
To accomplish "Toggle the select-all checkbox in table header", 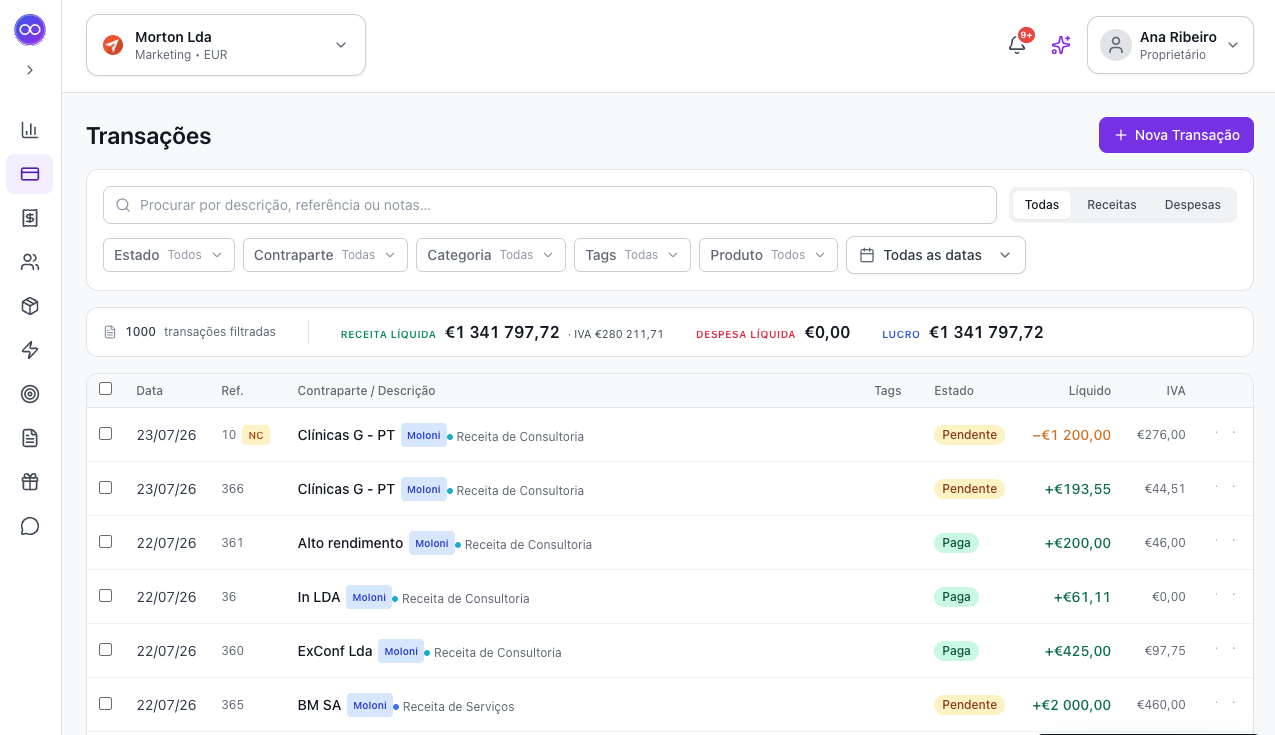I will [x=106, y=389].
